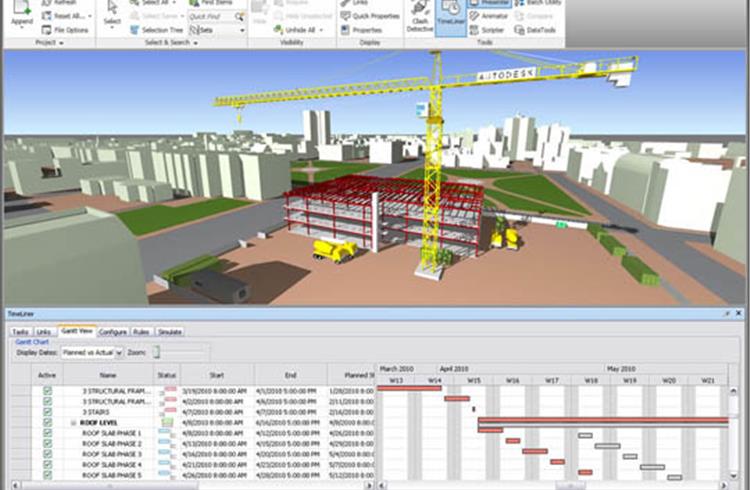This screenshot has width=750, height=490.
Task: Click the Gantt chart horizontal scrollbar thumb
Action: click(570, 486)
